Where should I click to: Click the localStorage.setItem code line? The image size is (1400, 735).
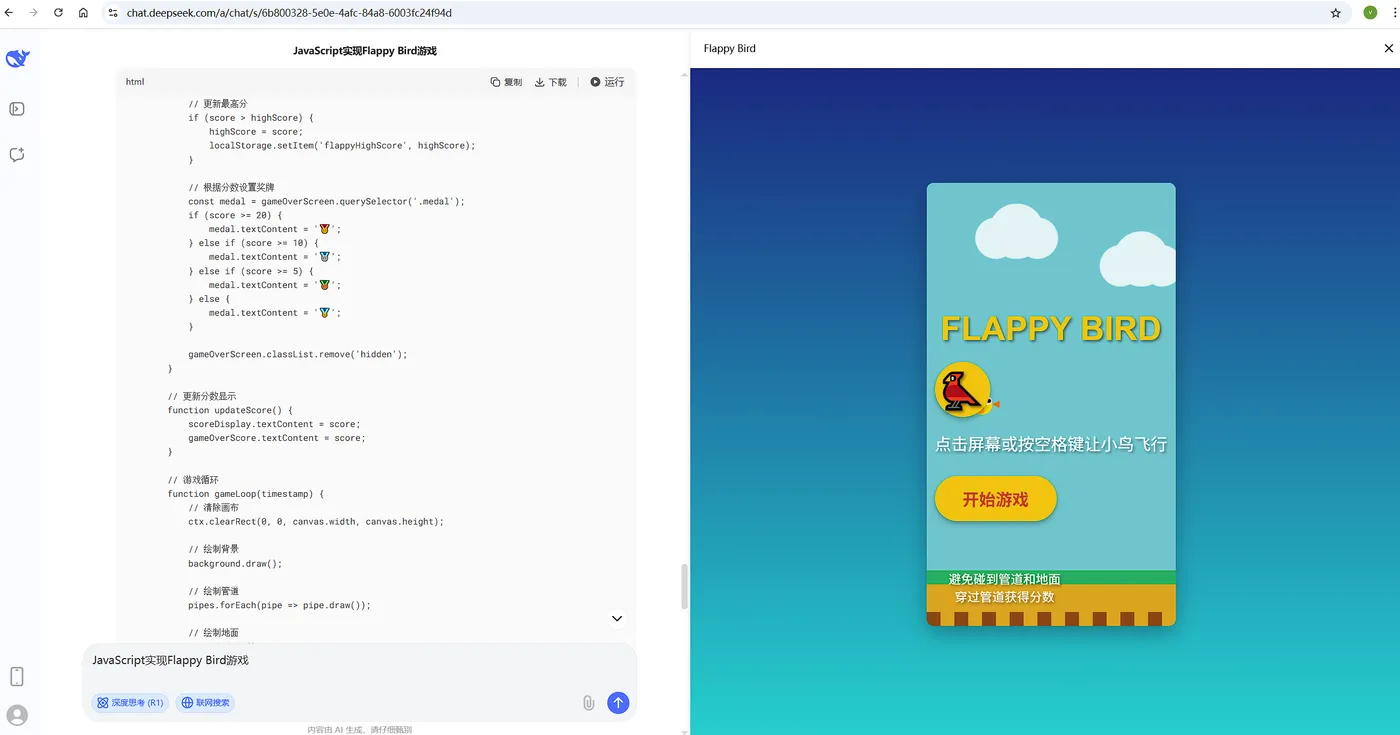coord(342,145)
